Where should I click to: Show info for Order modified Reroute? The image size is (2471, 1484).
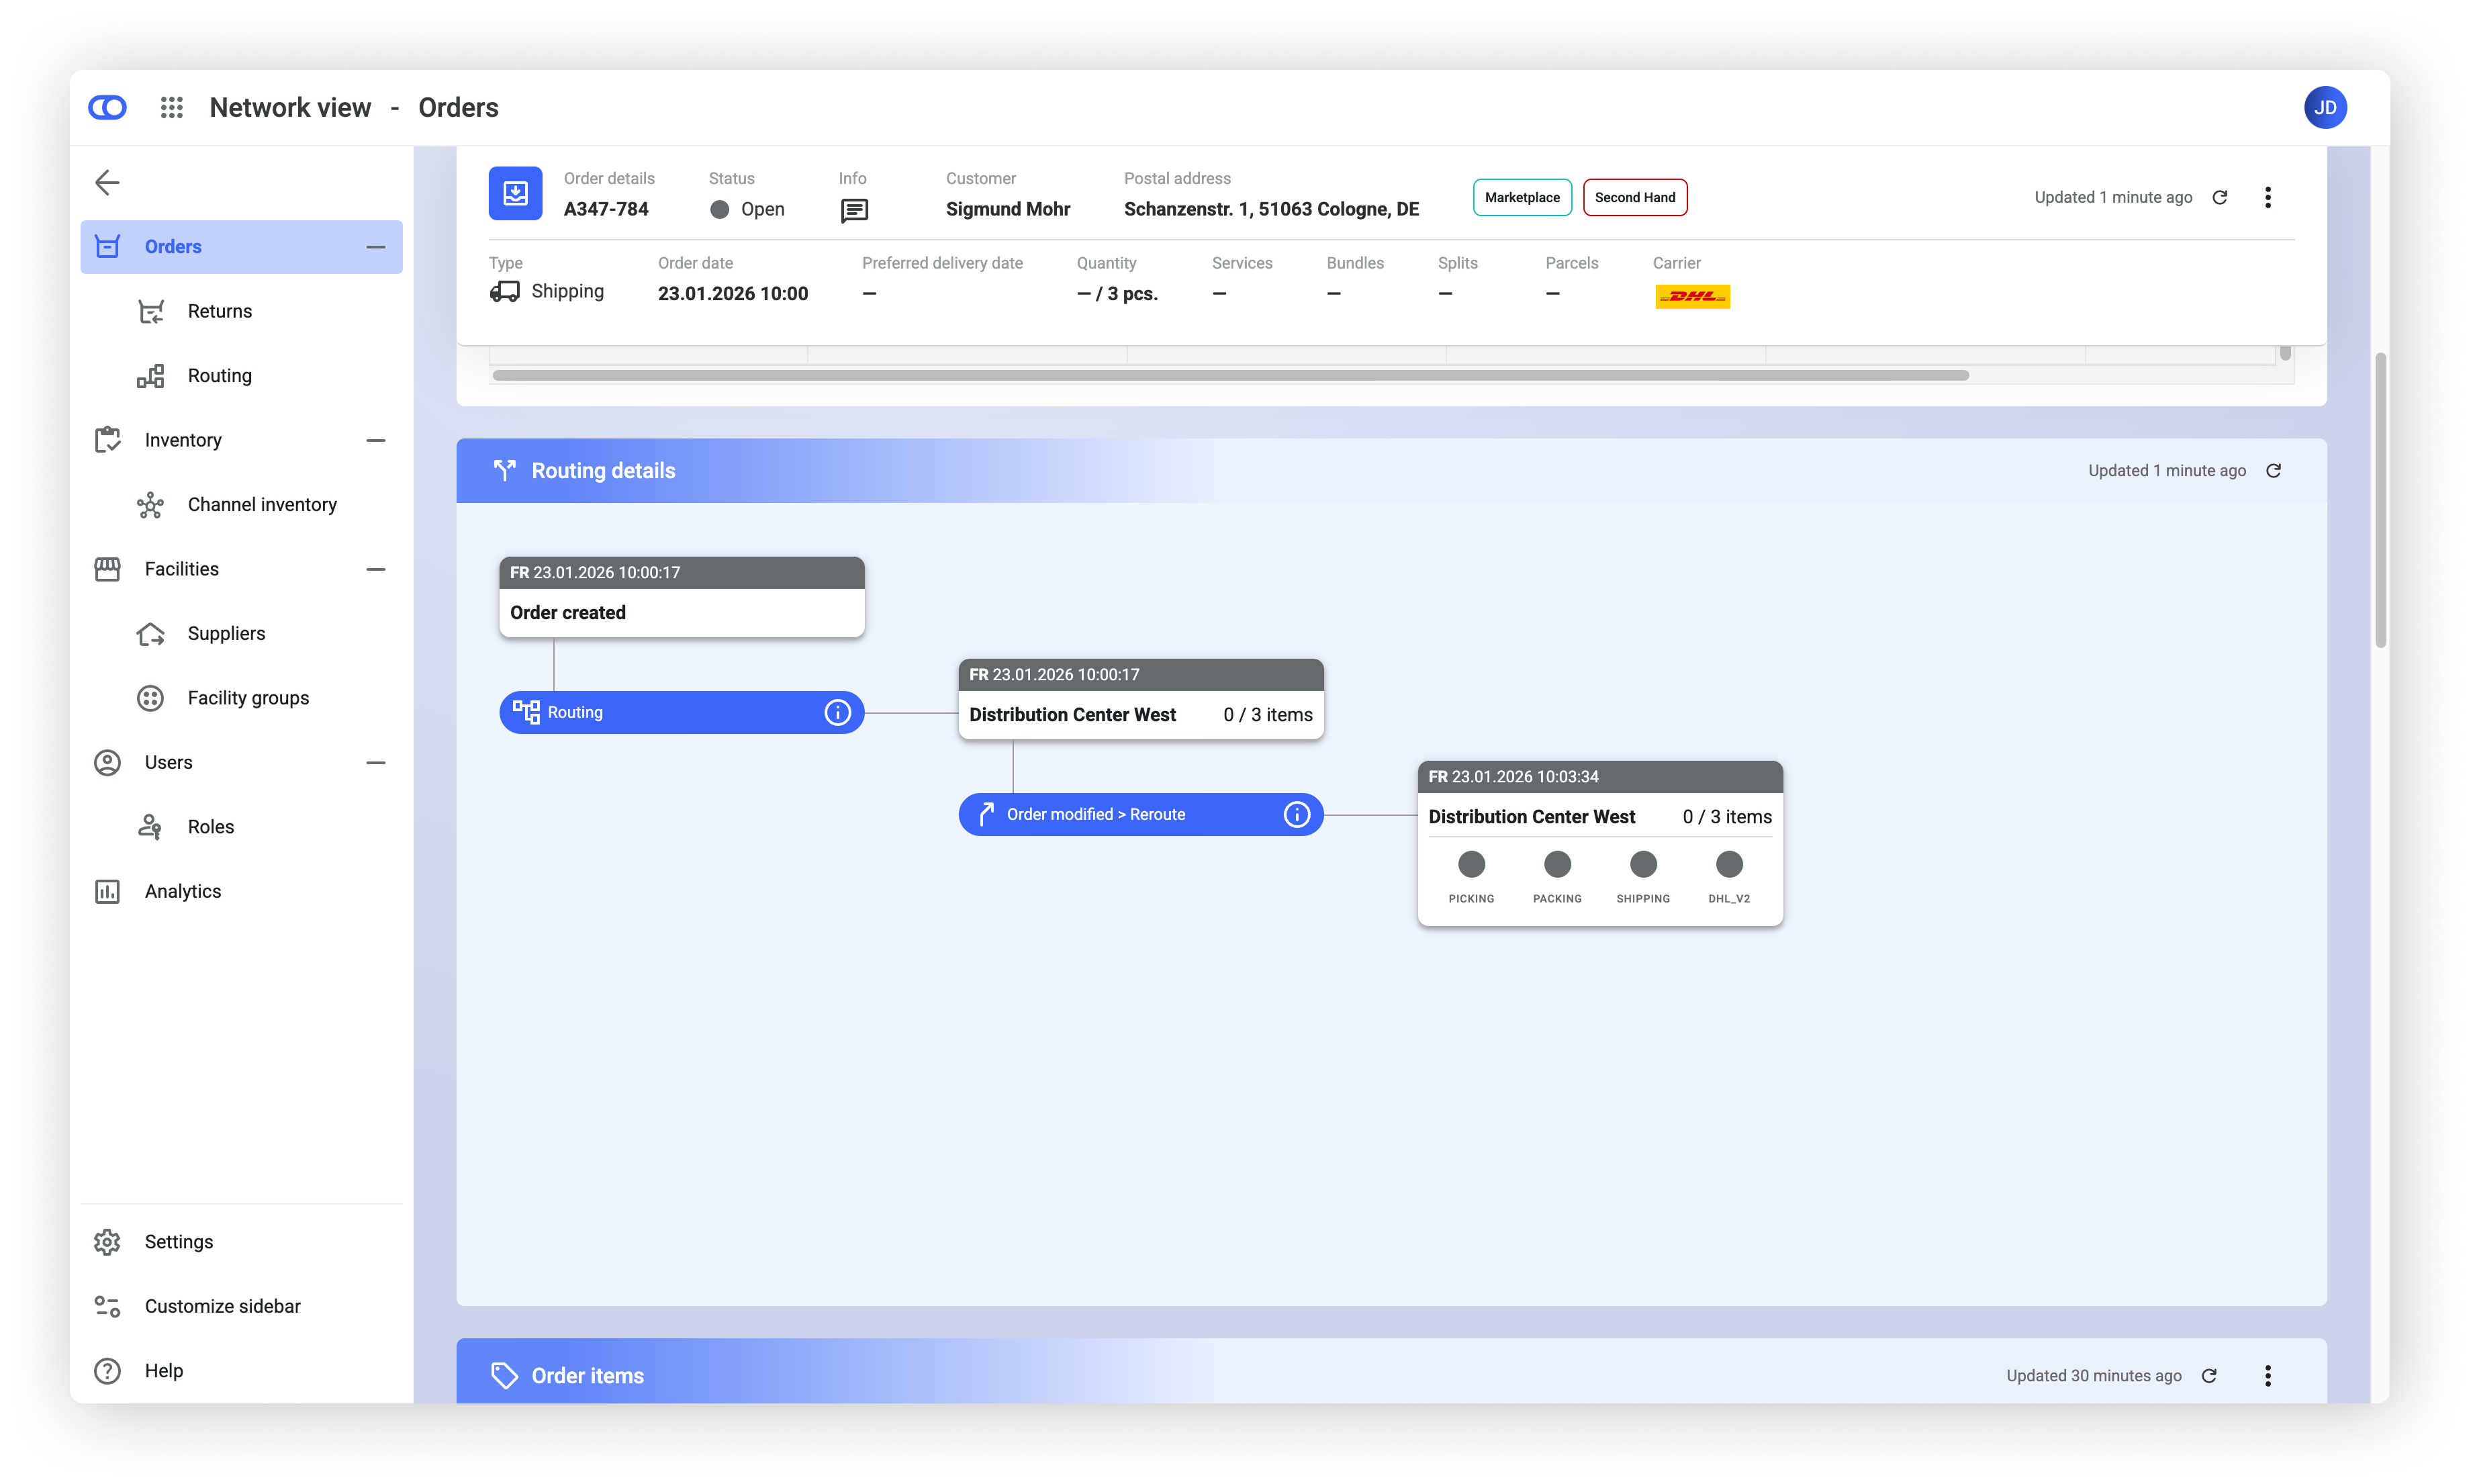click(1296, 814)
